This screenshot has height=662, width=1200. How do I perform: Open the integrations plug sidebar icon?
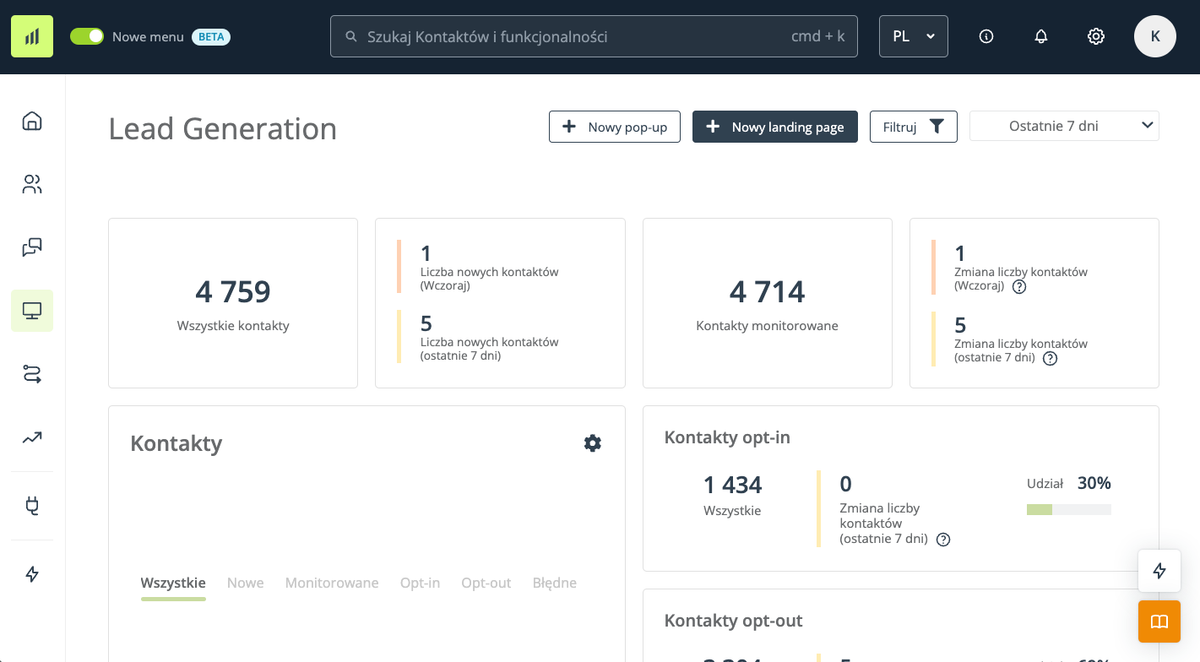point(32,506)
